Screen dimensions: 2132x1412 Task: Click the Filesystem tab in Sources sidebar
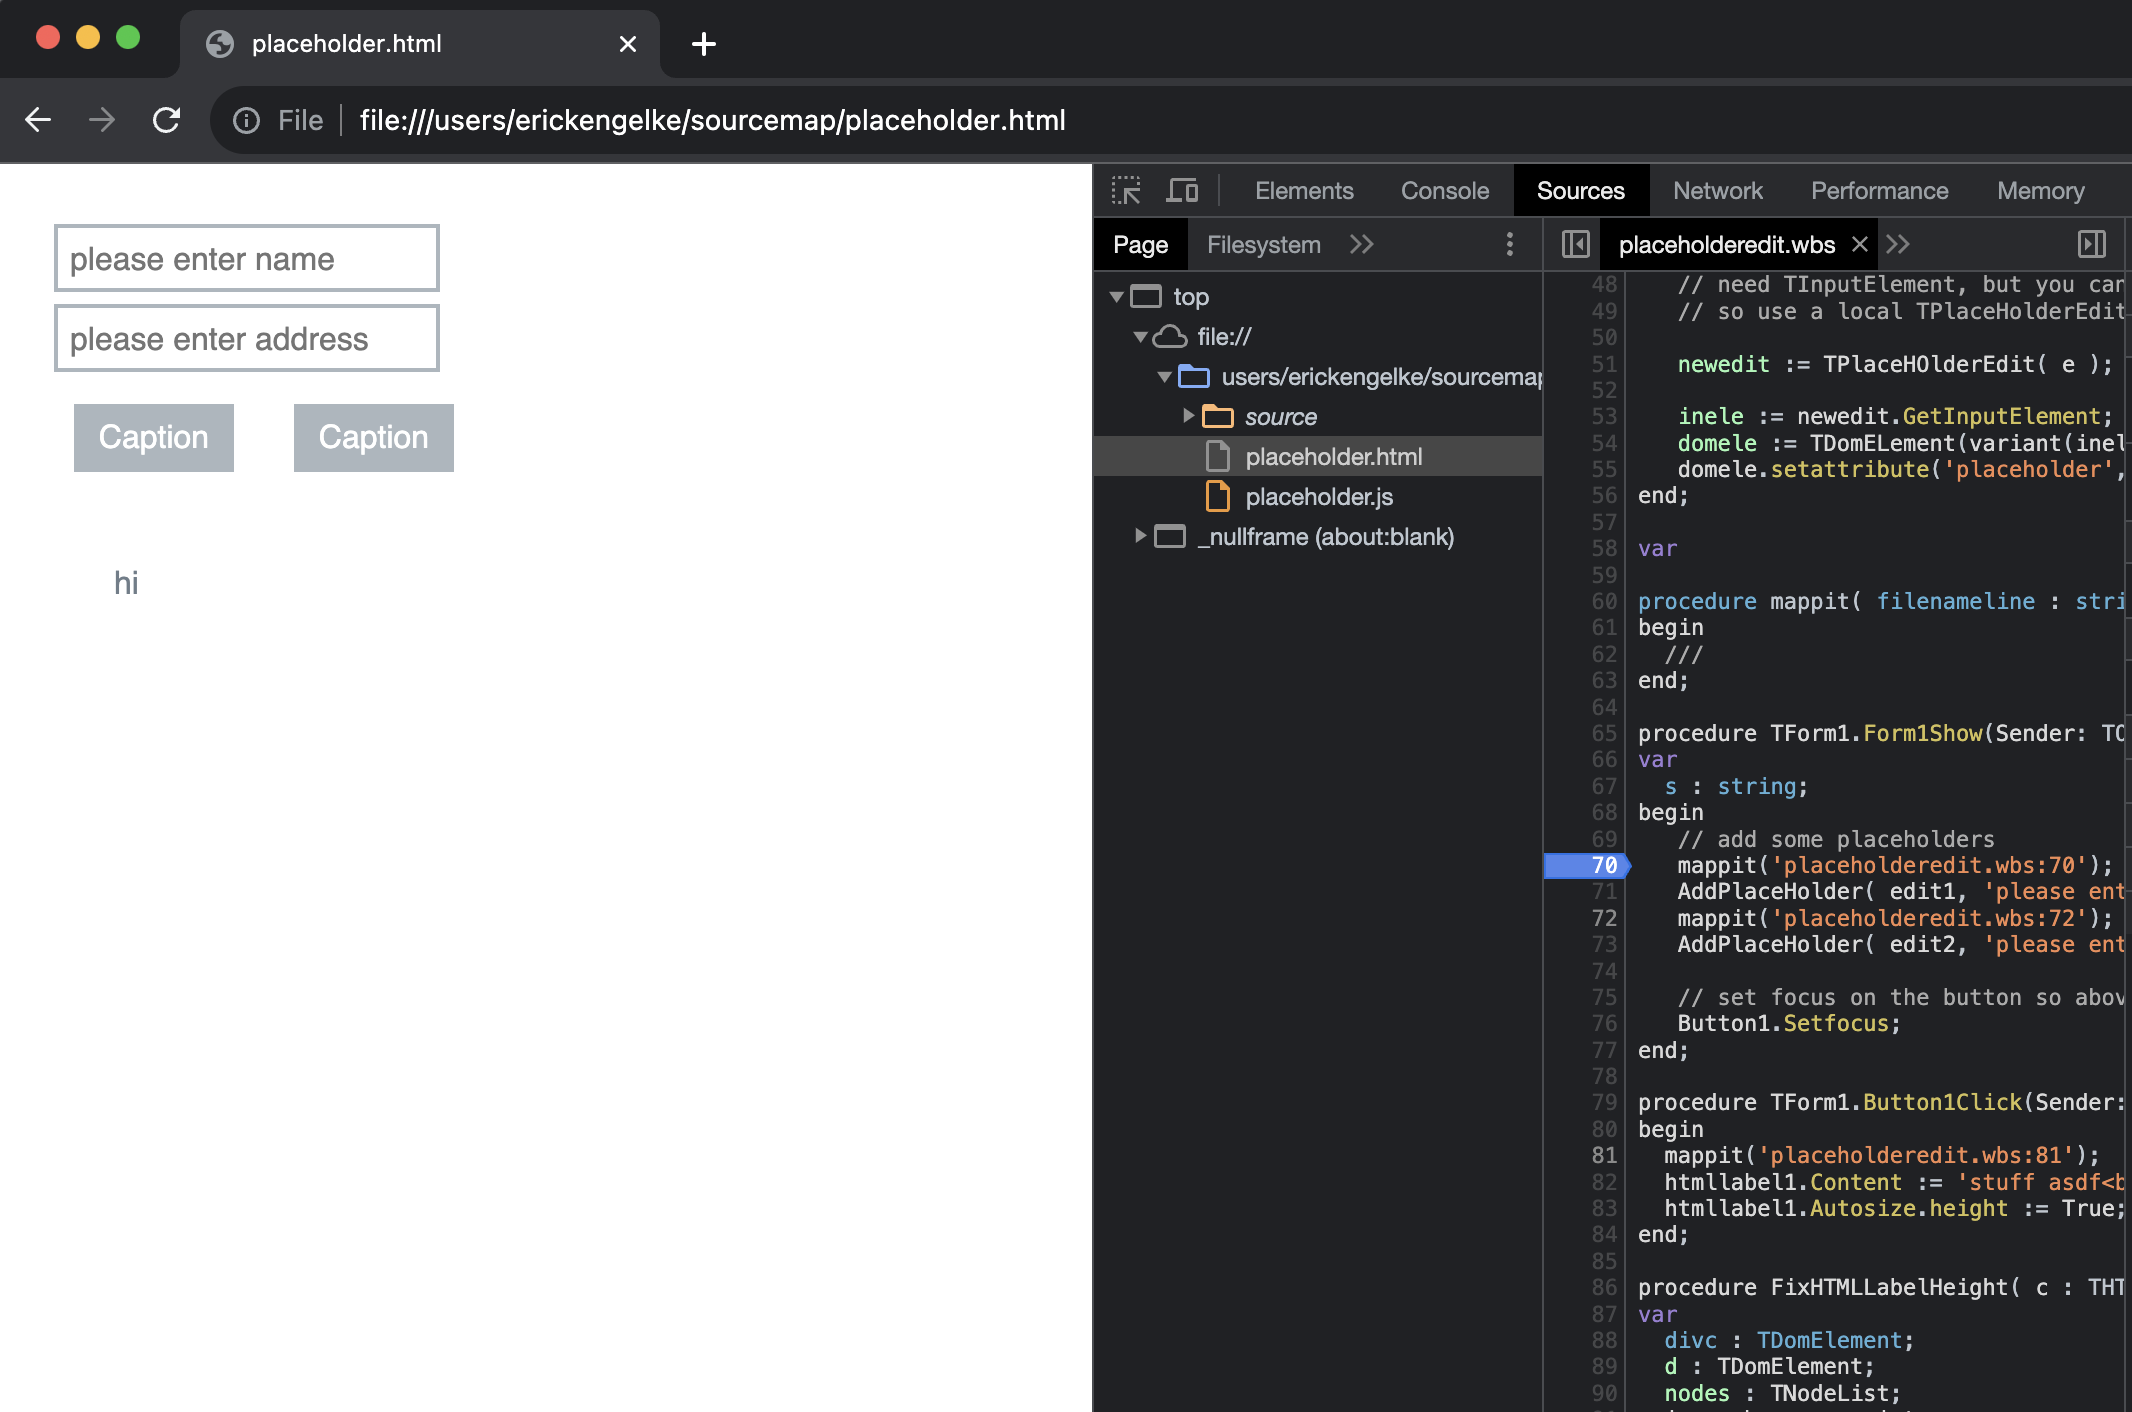[1262, 243]
